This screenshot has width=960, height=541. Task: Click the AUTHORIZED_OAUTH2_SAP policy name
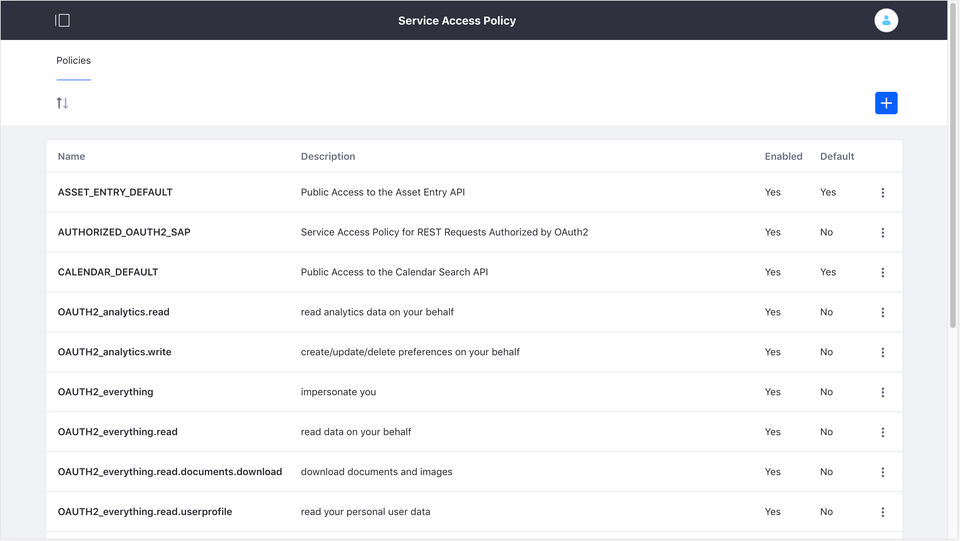pos(124,232)
